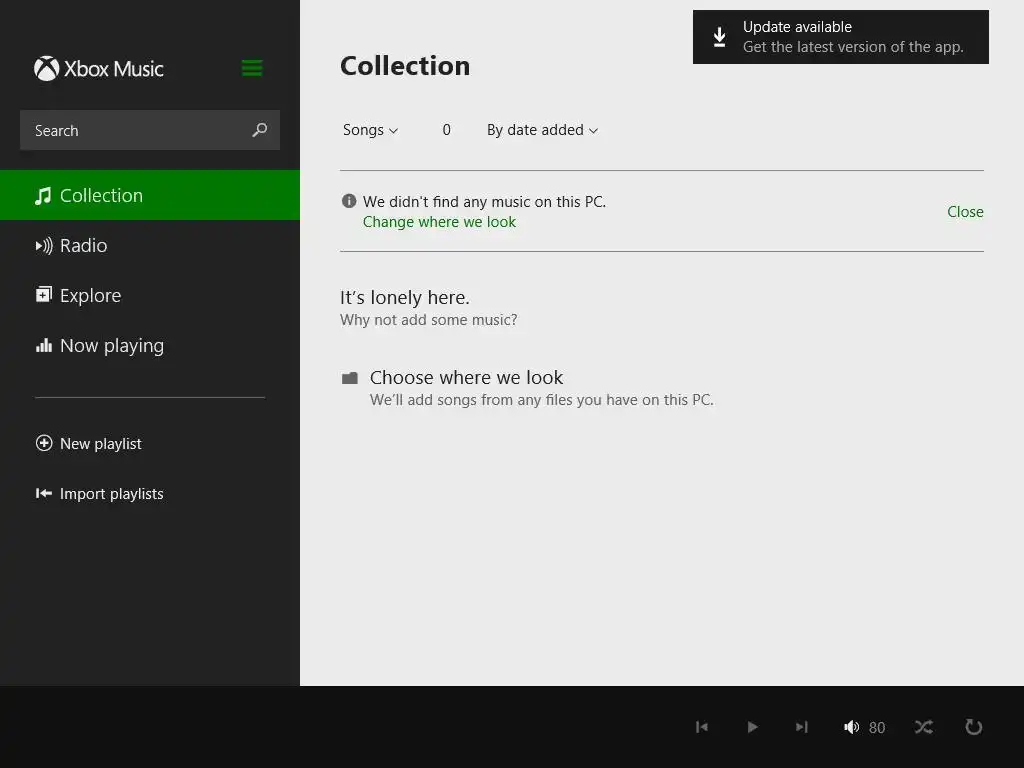1024x768 pixels.
Task: Click the volume value 80
Action: tap(876, 728)
